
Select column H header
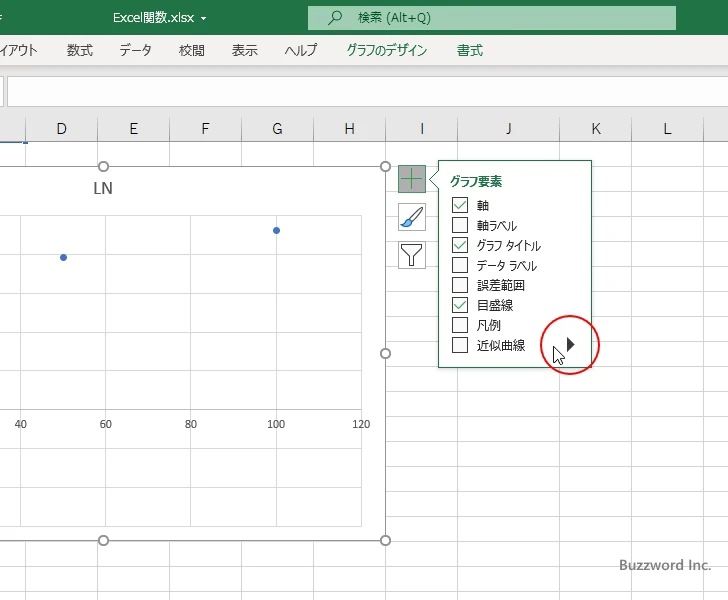[349, 129]
